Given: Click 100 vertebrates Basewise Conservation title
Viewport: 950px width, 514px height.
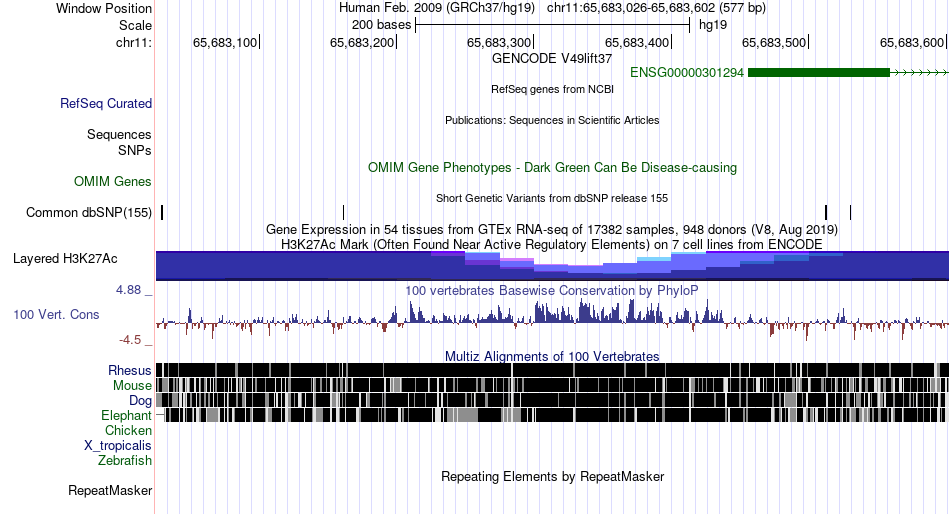Looking at the screenshot, I should pos(552,290).
